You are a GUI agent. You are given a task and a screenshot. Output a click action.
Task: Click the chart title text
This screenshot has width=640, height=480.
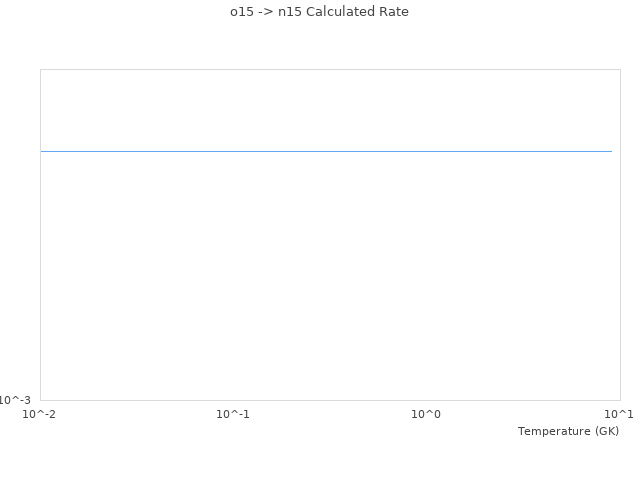click(319, 12)
